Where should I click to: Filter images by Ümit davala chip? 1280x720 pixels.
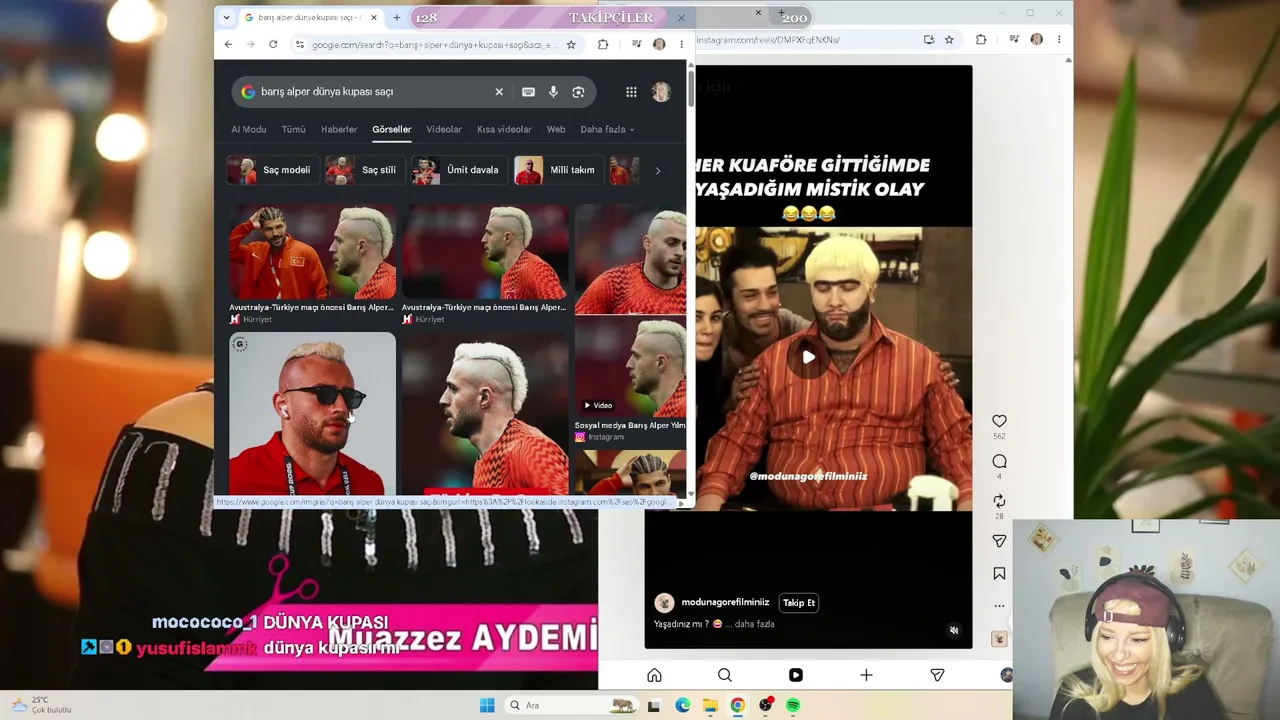click(x=460, y=170)
